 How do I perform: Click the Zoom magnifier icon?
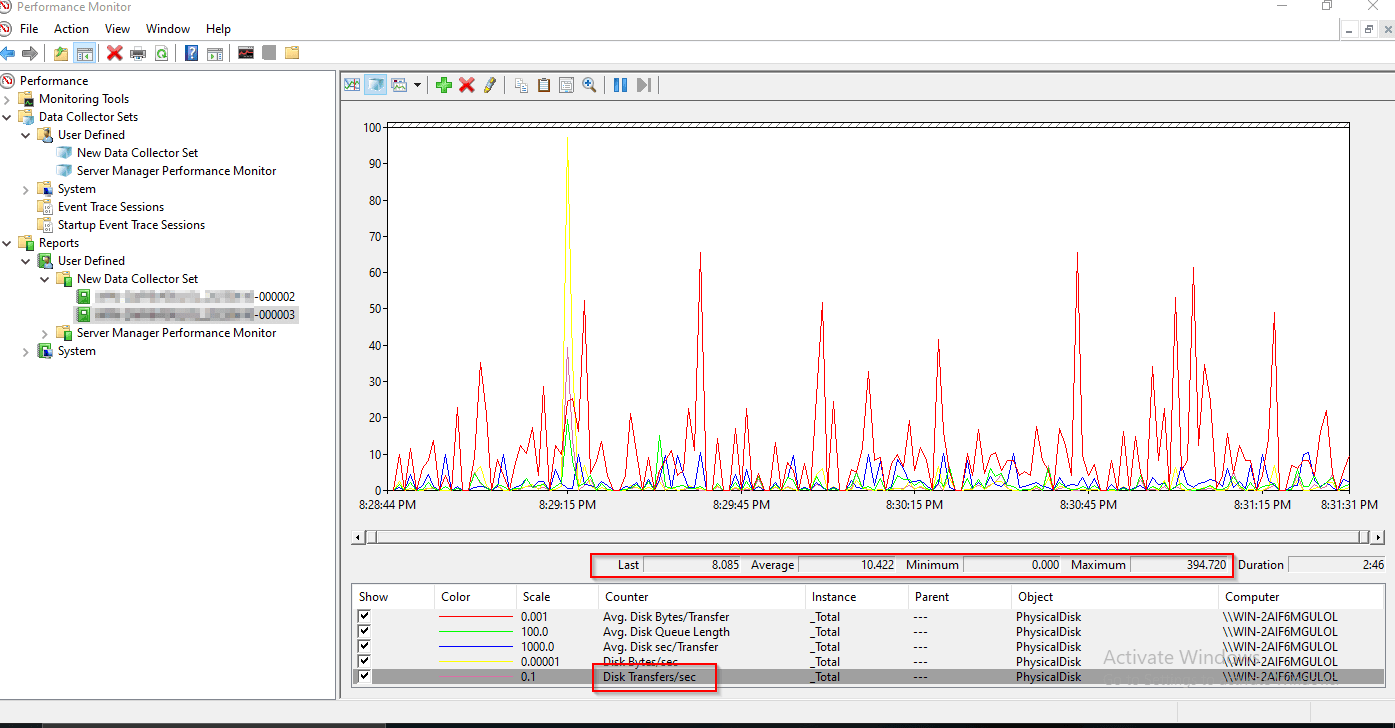tap(590, 85)
